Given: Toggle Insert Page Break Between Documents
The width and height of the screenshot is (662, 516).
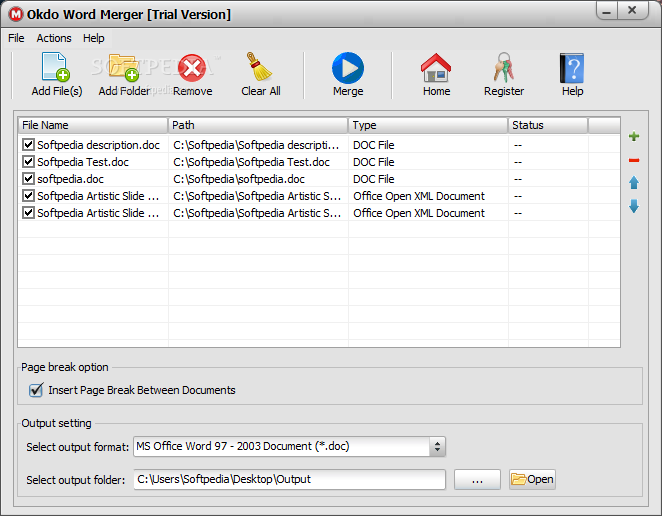Looking at the screenshot, I should click(36, 390).
